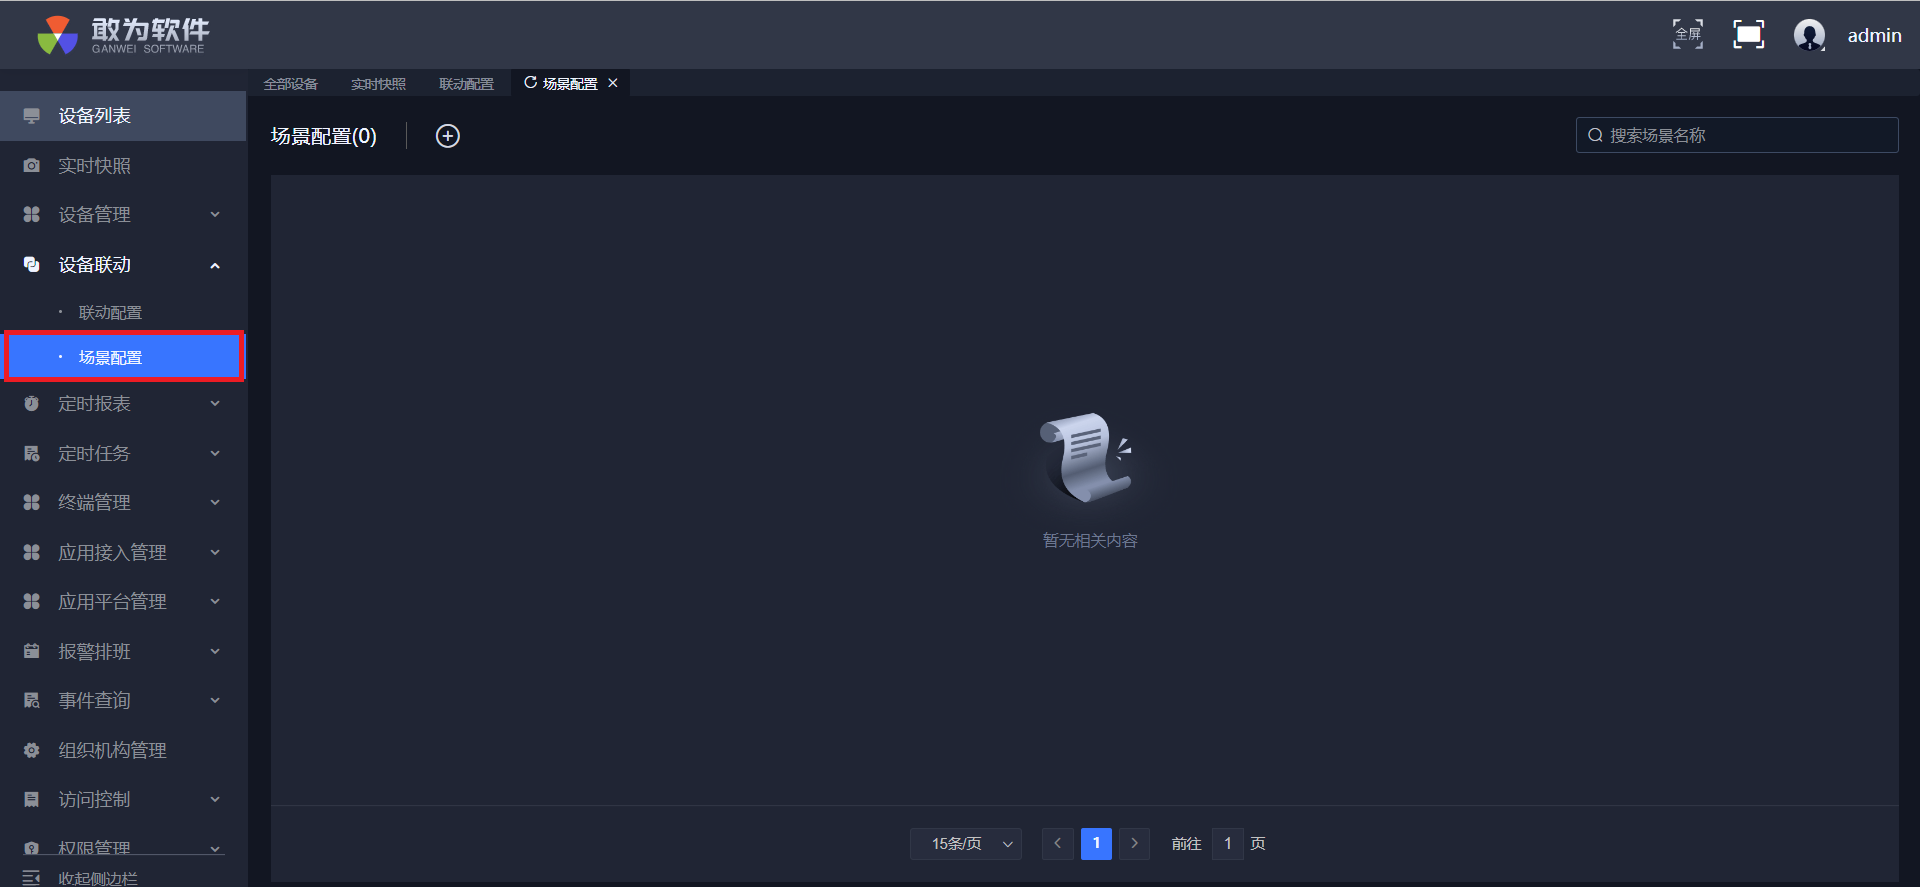Viewport: 1920px width, 887px height.
Task: Click the 应用平台管理 grid icon
Action: pyautogui.click(x=32, y=602)
